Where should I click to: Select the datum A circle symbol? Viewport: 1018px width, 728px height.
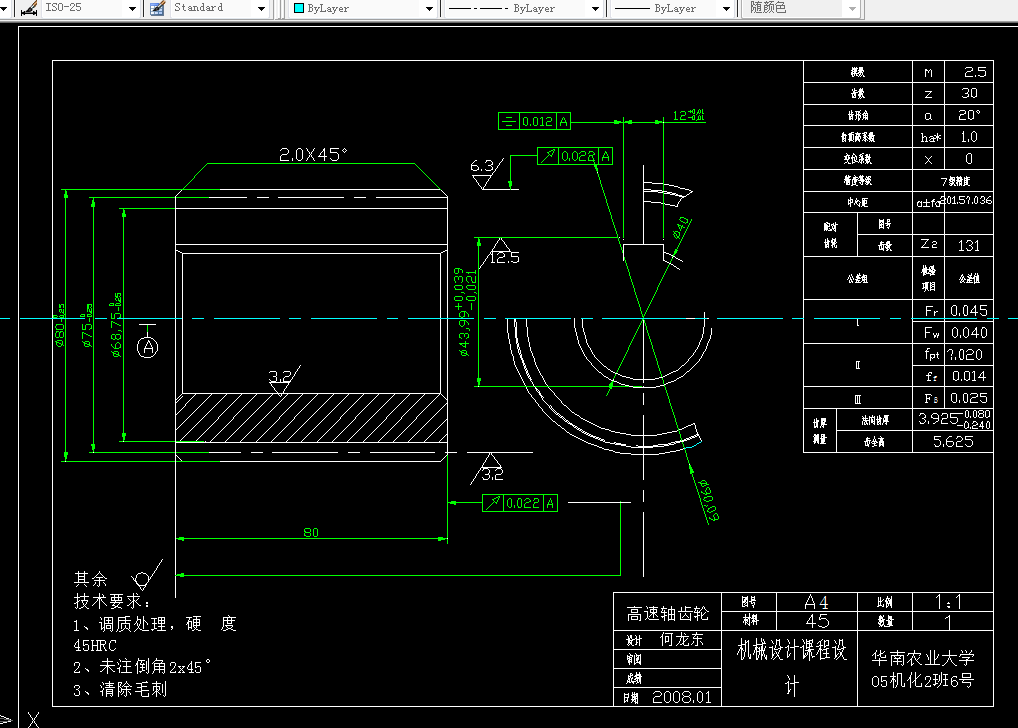coord(148,347)
